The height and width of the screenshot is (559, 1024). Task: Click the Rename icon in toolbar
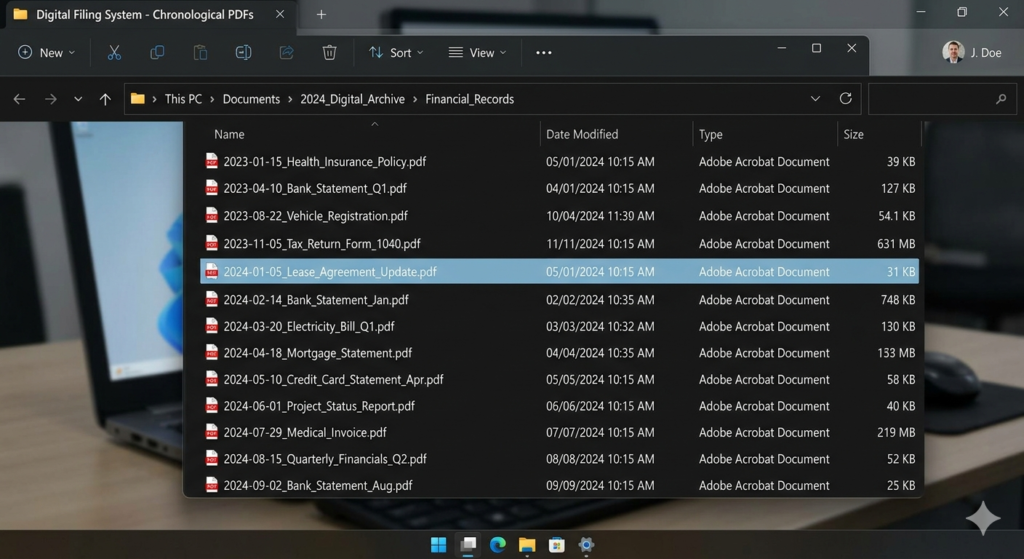tap(243, 53)
